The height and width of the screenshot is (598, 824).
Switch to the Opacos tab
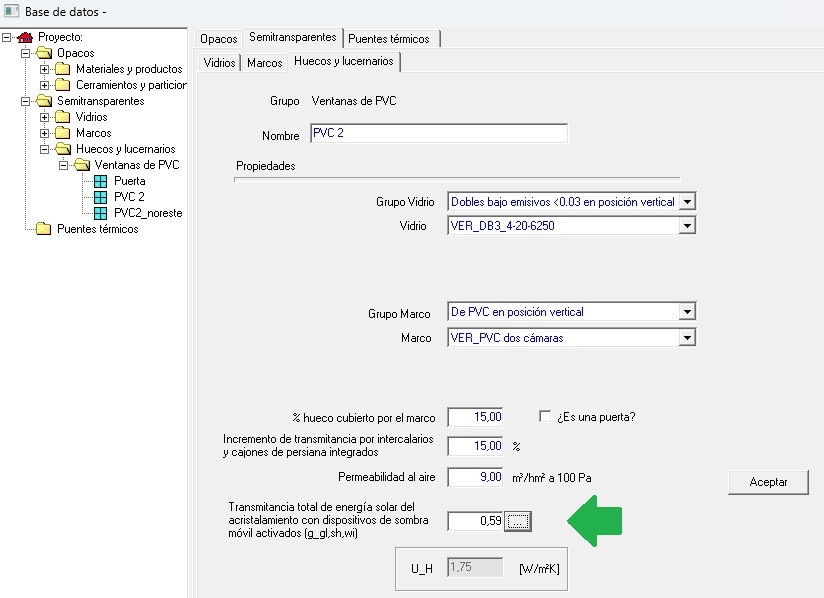click(x=219, y=39)
